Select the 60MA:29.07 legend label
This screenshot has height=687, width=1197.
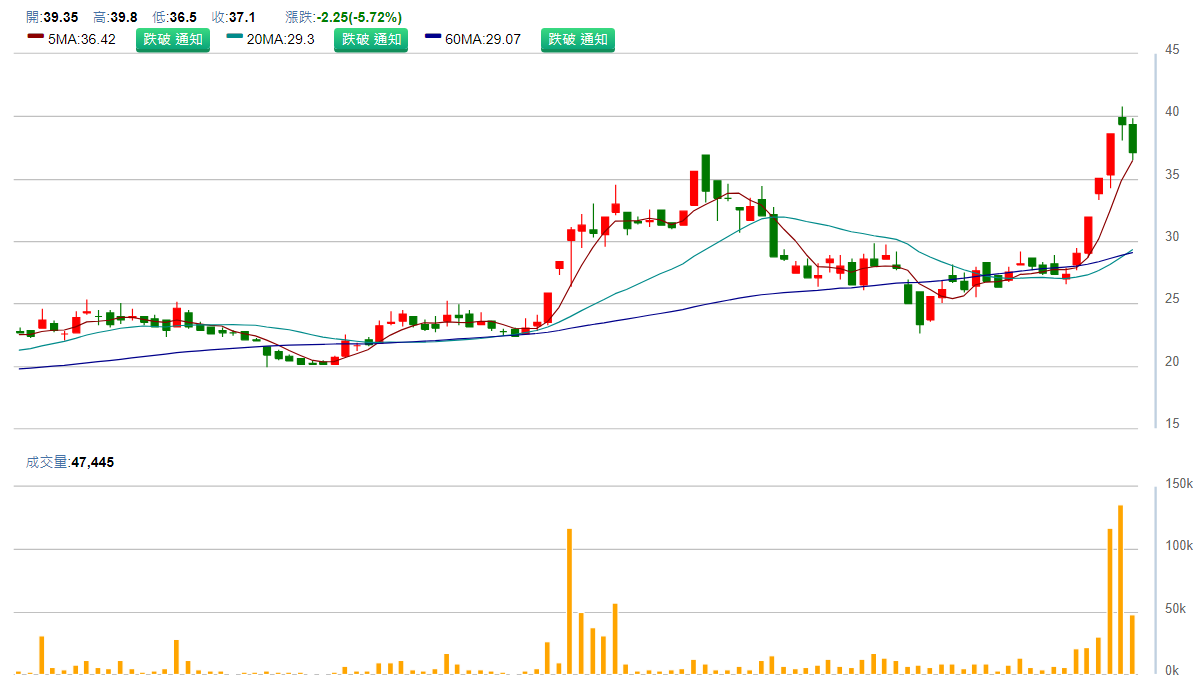tap(483, 40)
